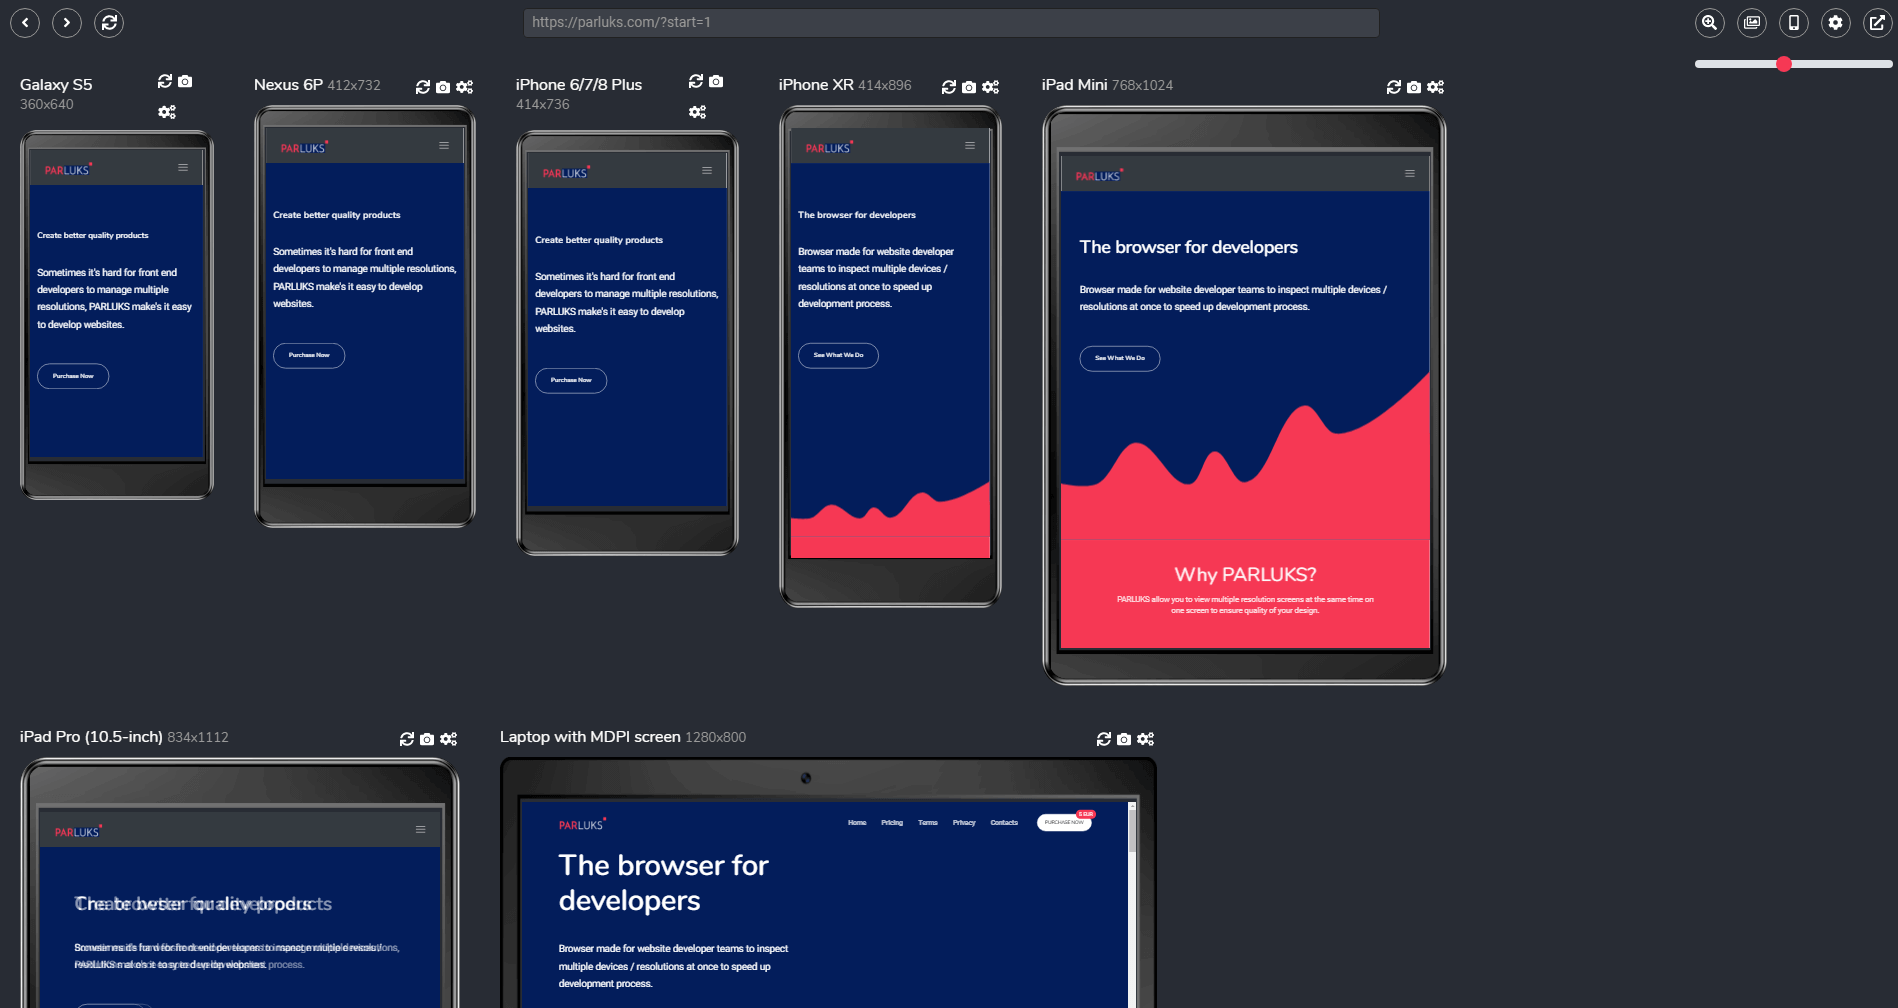
Task: Open global settings gear in top toolbar
Action: click(1836, 22)
